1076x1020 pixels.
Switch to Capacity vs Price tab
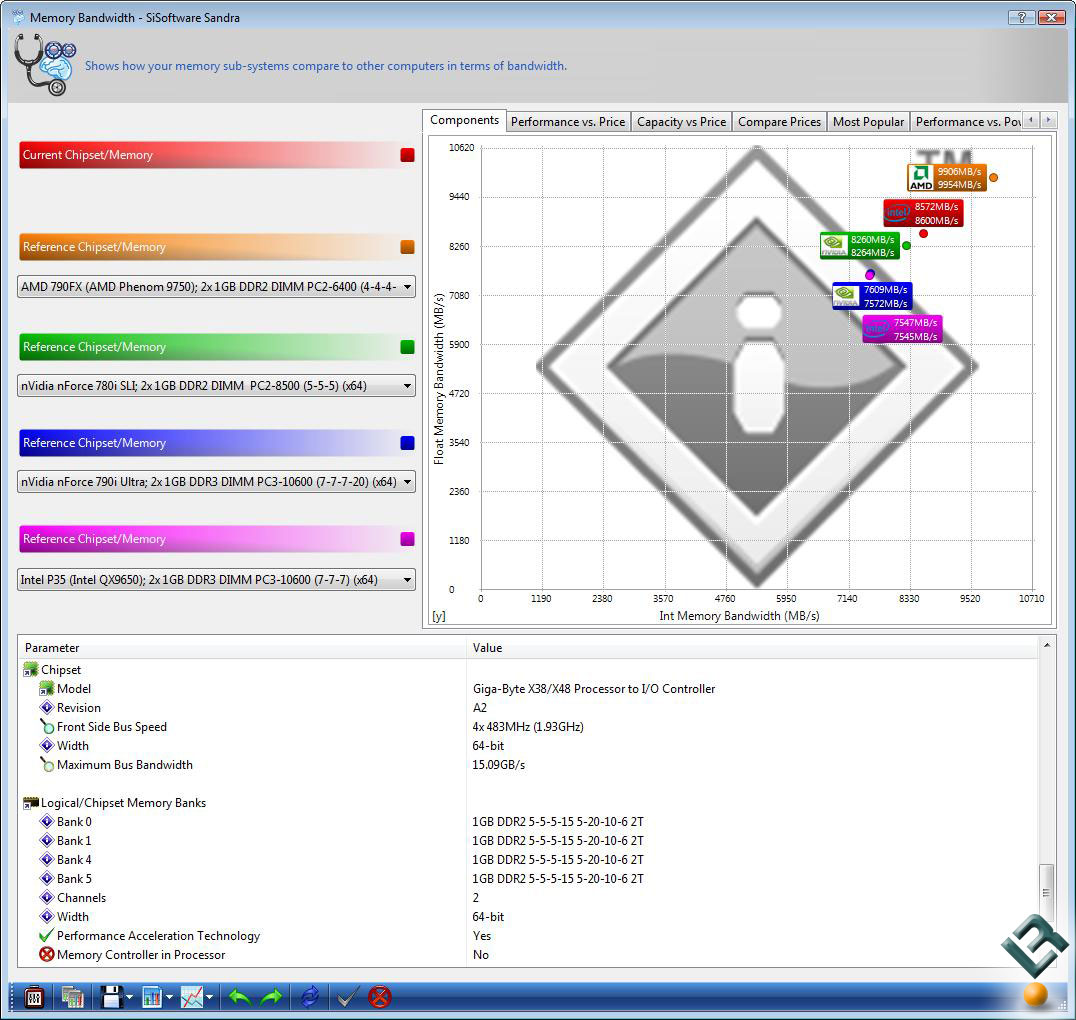(681, 121)
